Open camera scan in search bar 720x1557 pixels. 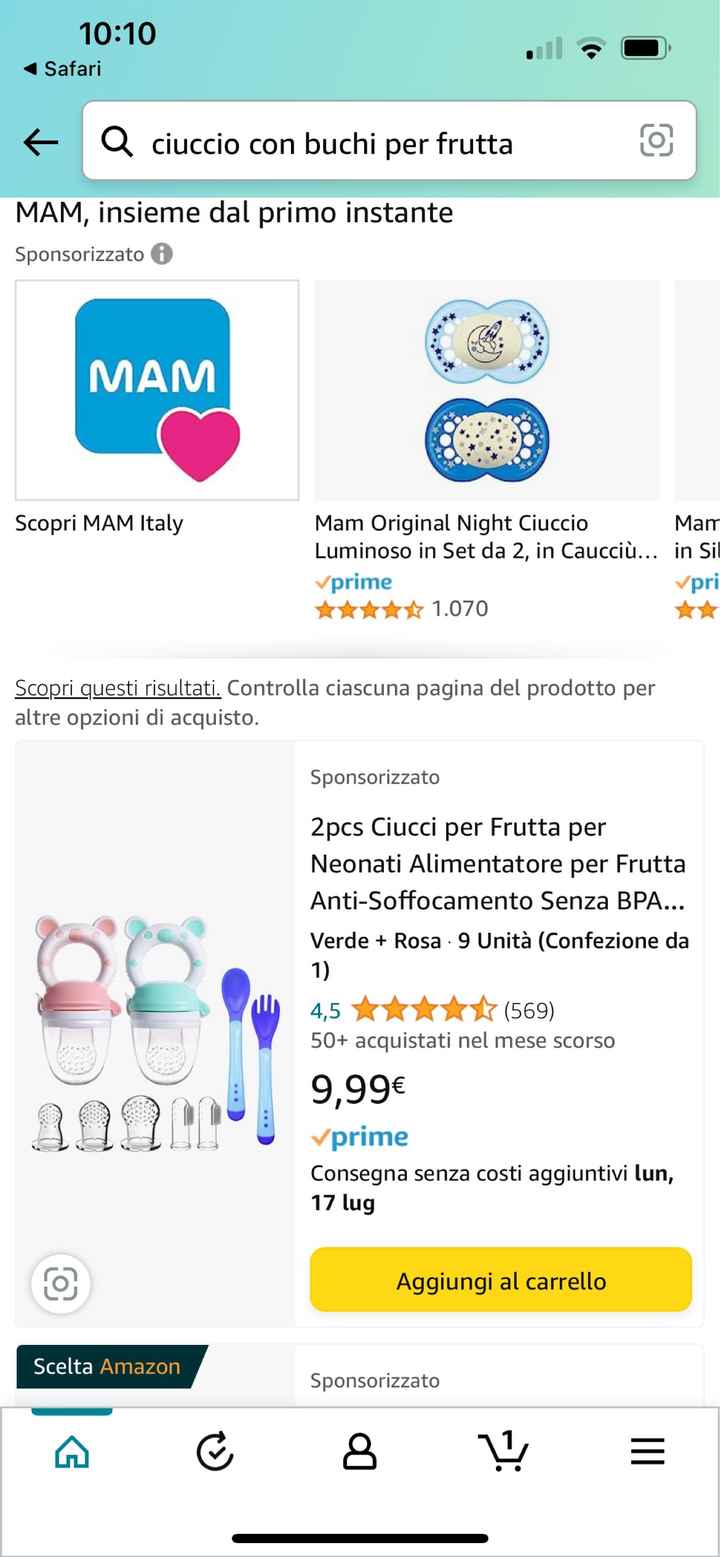coord(656,141)
